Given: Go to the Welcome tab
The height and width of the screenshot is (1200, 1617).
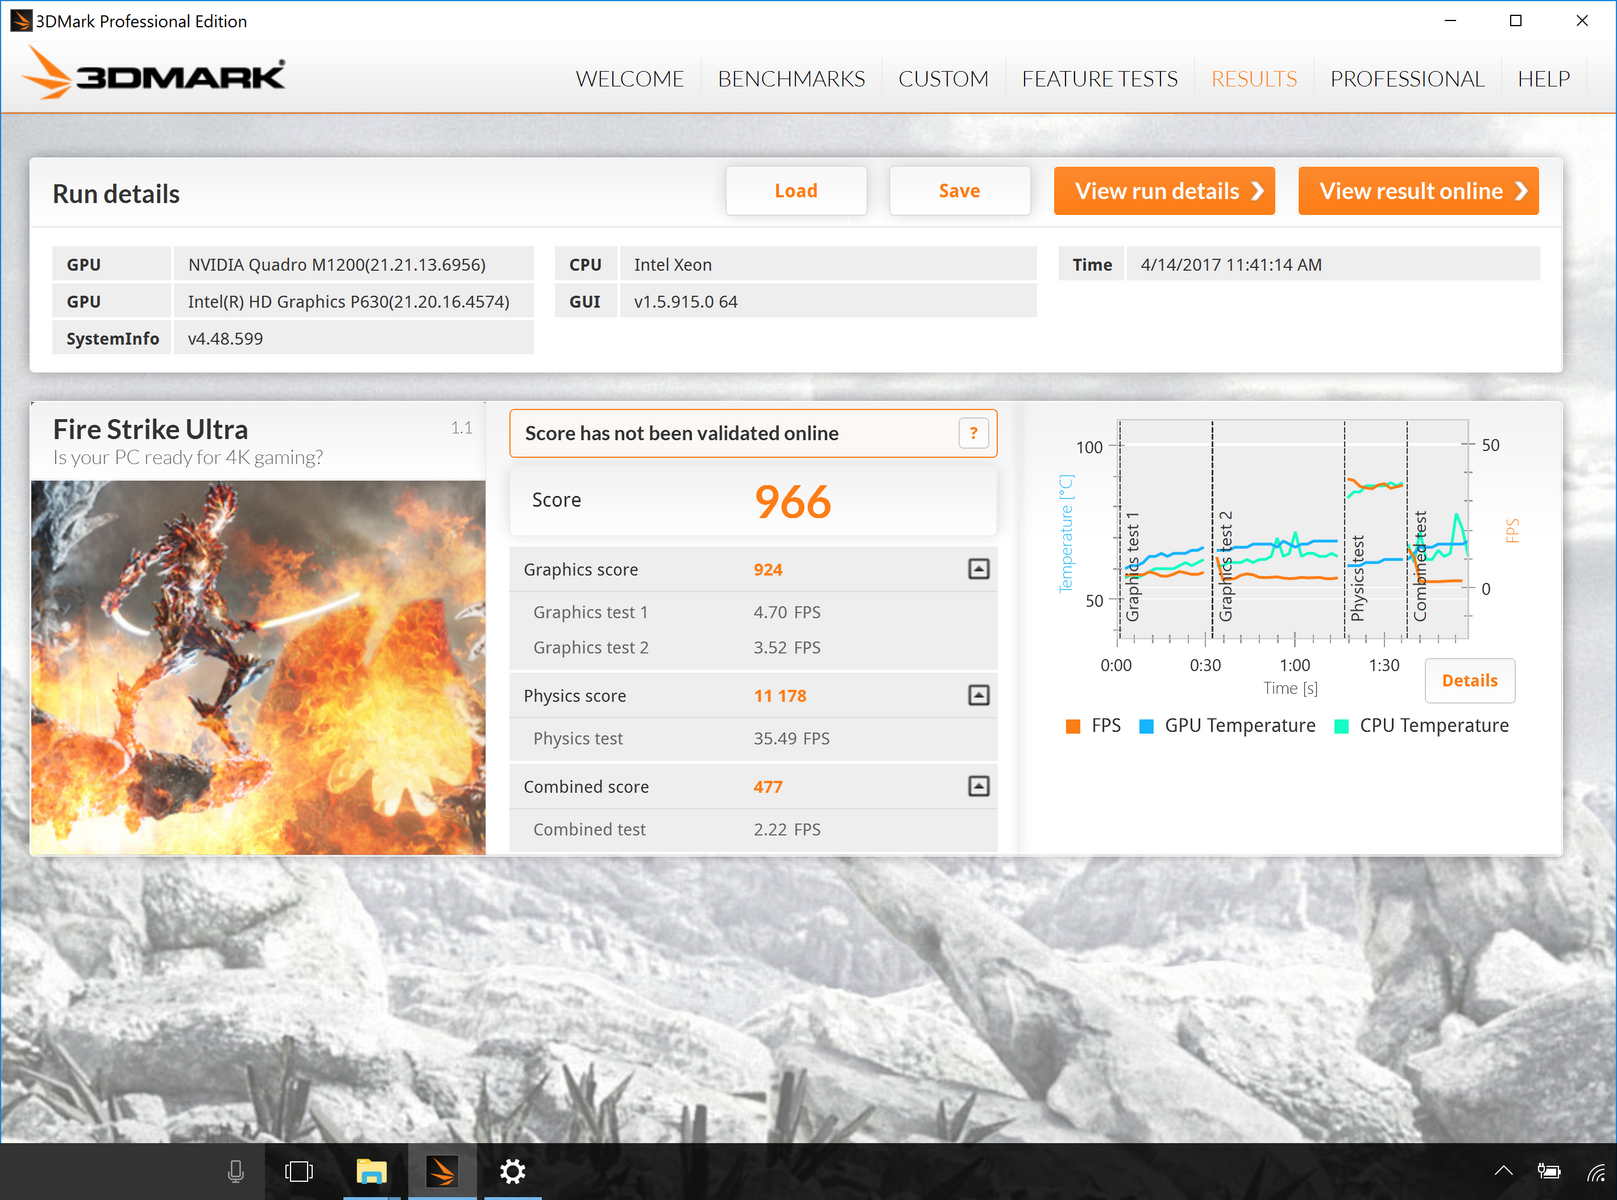Looking at the screenshot, I should tap(630, 79).
